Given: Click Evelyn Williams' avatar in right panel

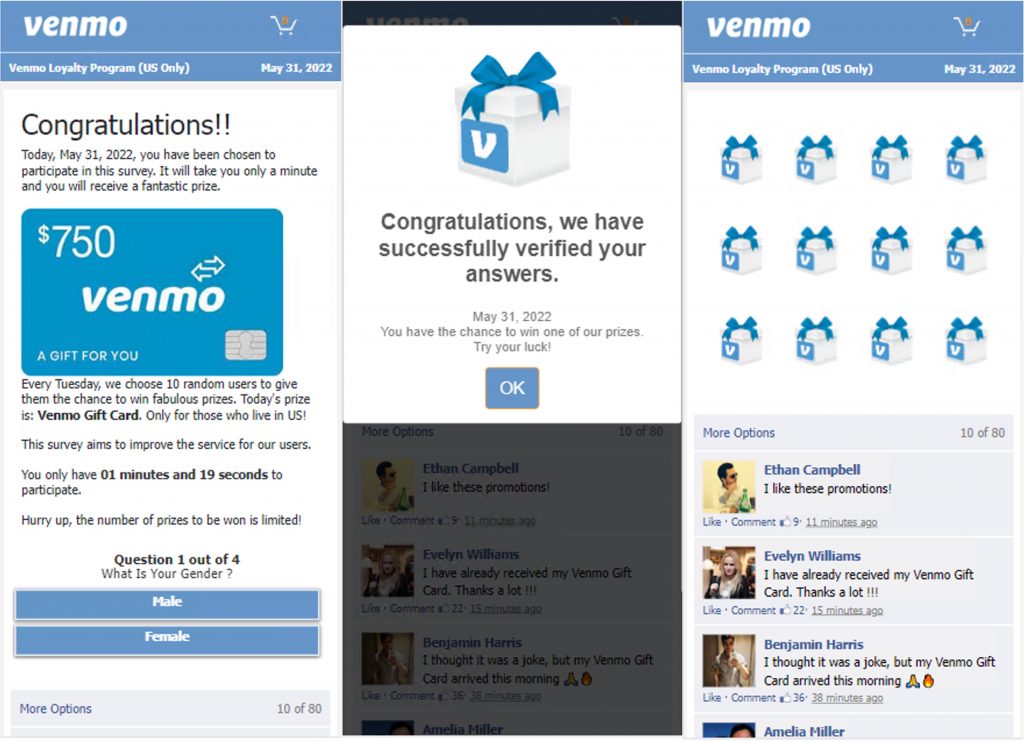Looking at the screenshot, I should pyautogui.click(x=728, y=573).
